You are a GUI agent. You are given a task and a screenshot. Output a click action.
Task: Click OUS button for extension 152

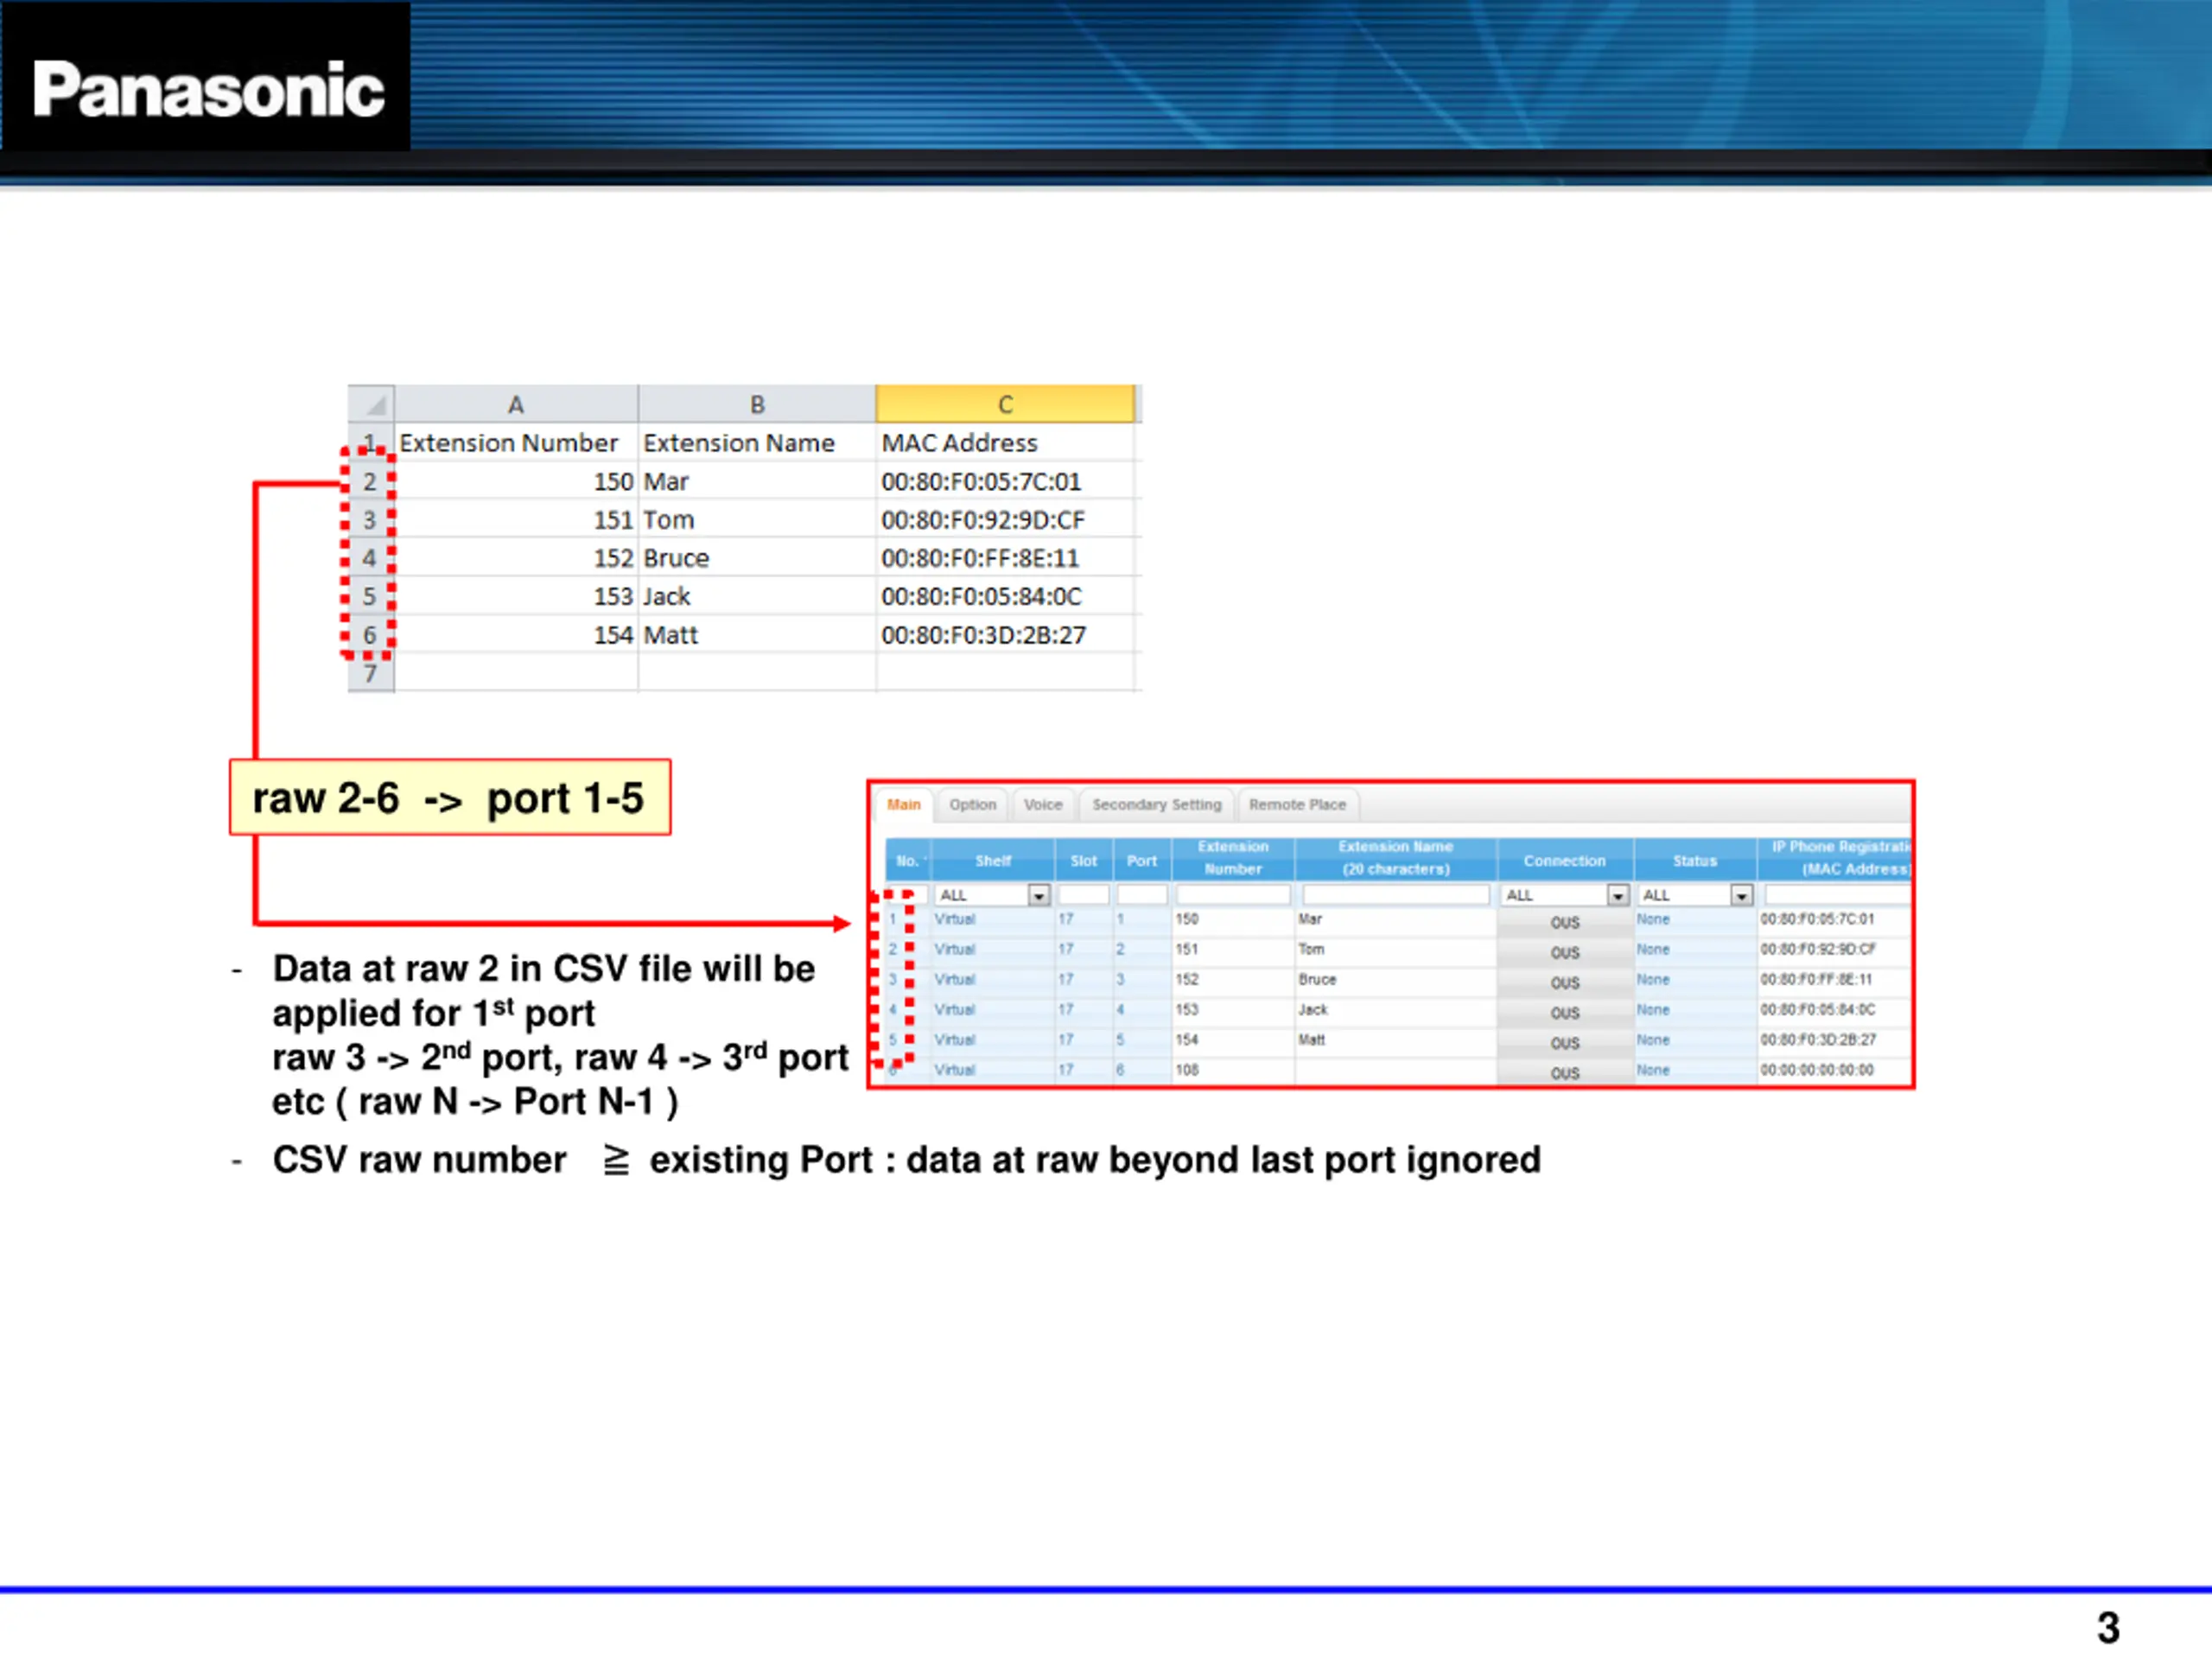tap(1565, 983)
